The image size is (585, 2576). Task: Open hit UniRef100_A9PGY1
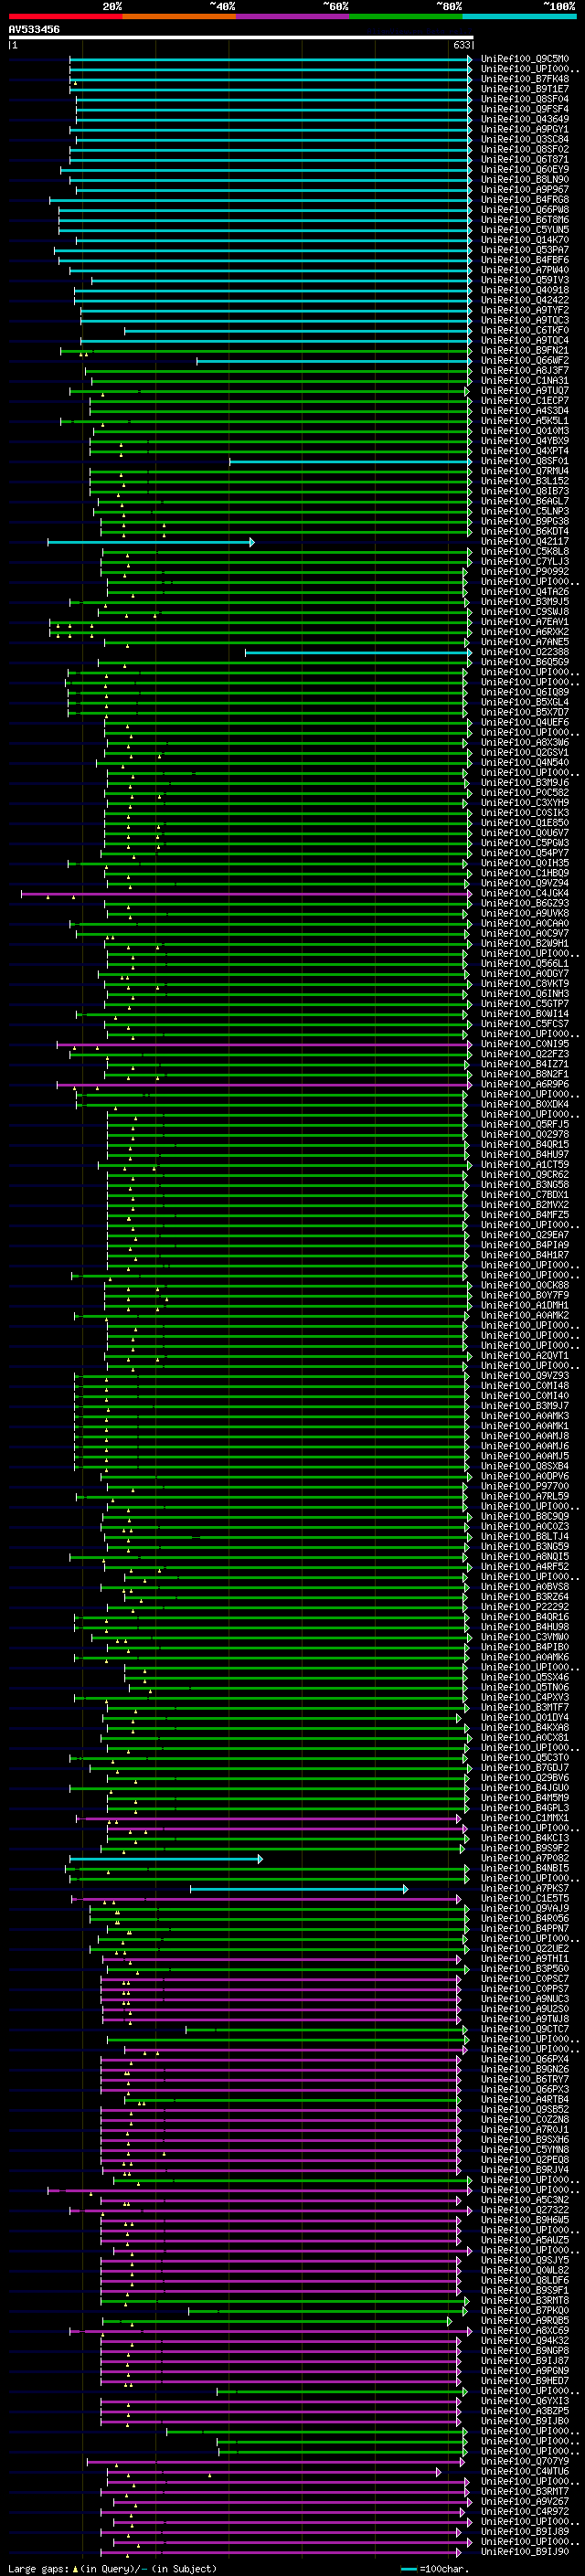point(525,129)
